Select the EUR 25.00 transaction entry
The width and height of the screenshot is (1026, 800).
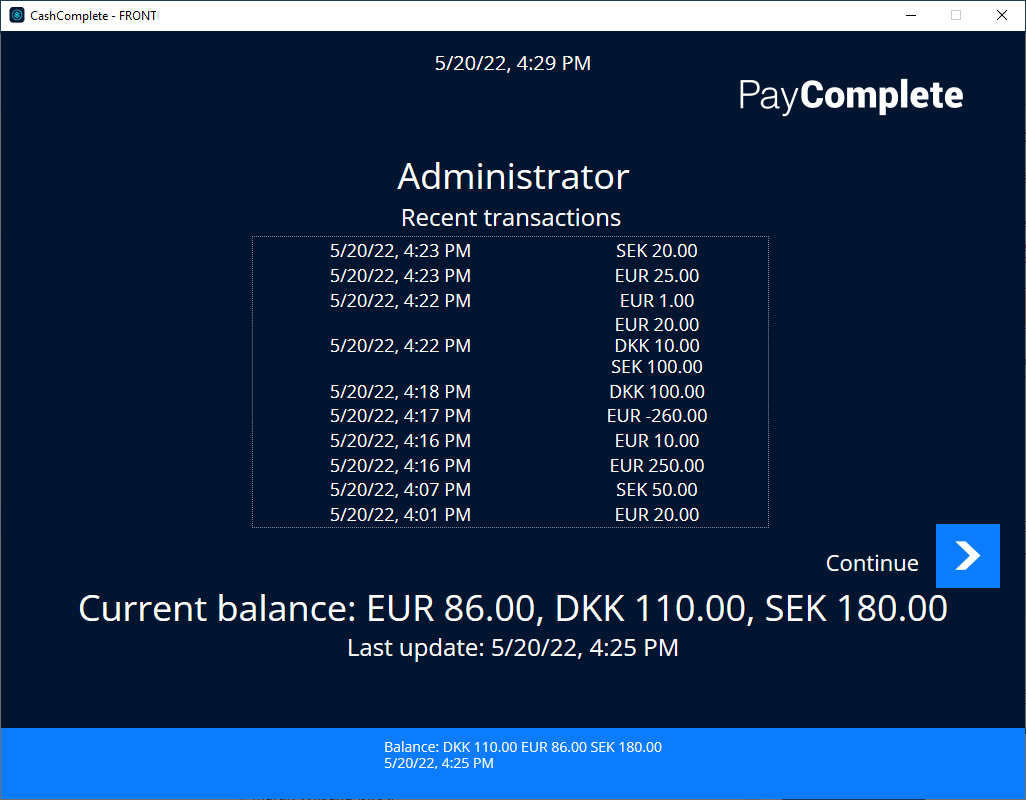(x=512, y=275)
